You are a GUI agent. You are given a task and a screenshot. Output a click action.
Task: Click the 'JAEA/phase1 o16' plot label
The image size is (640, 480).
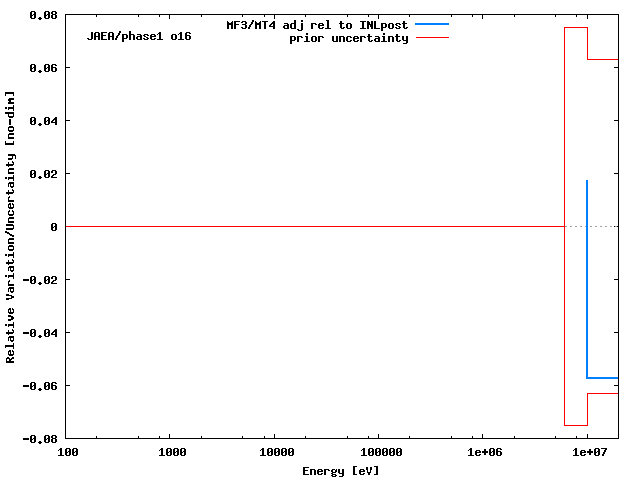139,36
